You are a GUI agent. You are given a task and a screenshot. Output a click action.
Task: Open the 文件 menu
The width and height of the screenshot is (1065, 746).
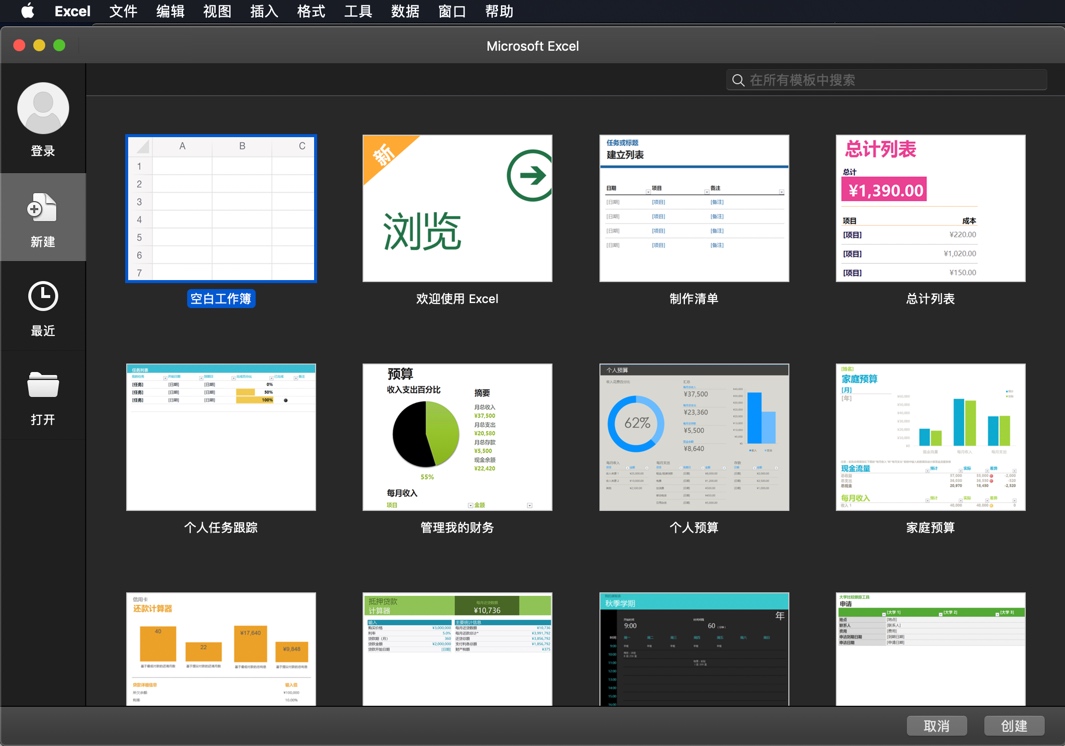123,12
